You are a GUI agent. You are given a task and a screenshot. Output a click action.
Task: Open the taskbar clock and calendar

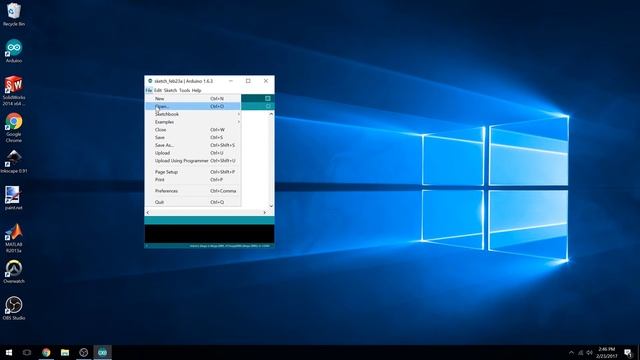(606, 353)
